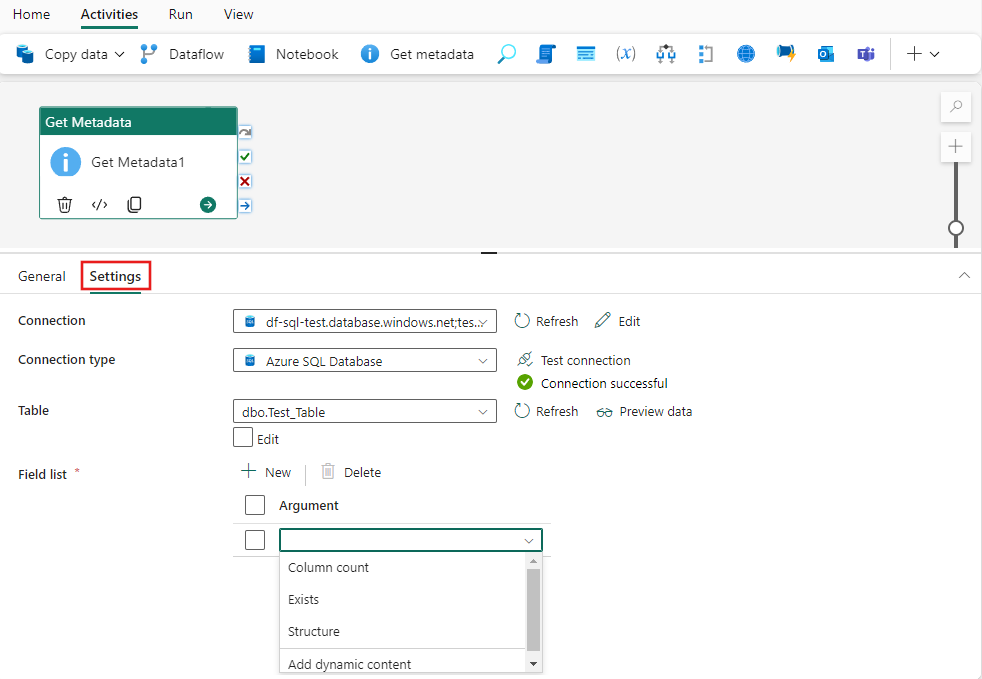This screenshot has height=679, width=982.
Task: Open code view via the code icon
Action: coord(99,204)
